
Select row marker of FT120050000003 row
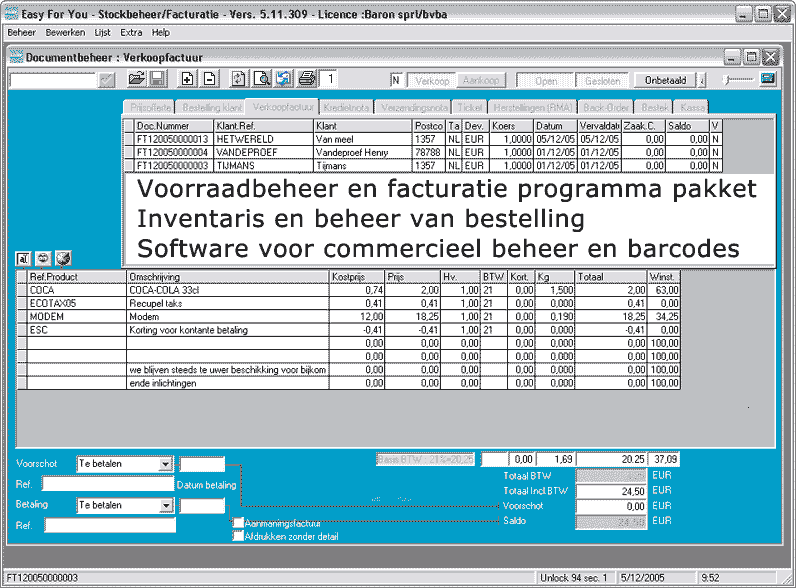coord(129,166)
